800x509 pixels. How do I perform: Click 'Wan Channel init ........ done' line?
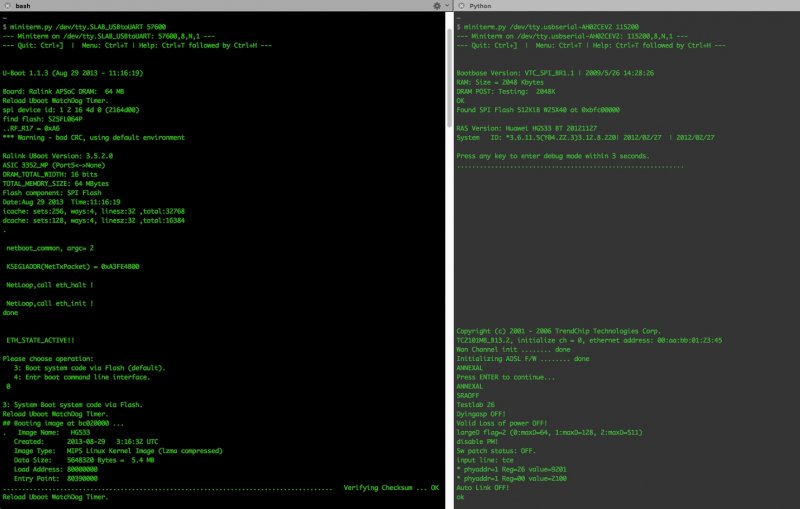pyautogui.click(x=513, y=349)
